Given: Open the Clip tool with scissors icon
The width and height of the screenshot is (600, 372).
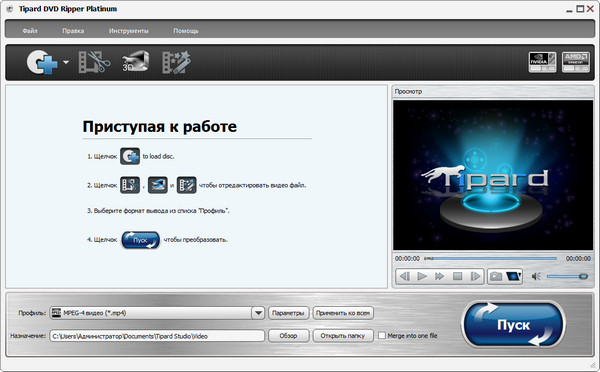Looking at the screenshot, I should pyautogui.click(x=94, y=62).
